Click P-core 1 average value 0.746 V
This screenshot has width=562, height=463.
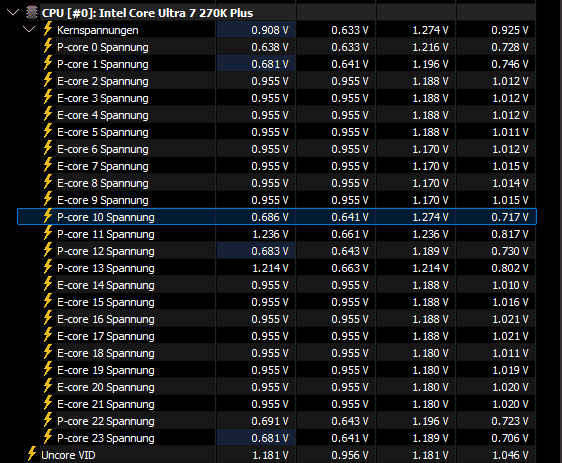tap(510, 64)
